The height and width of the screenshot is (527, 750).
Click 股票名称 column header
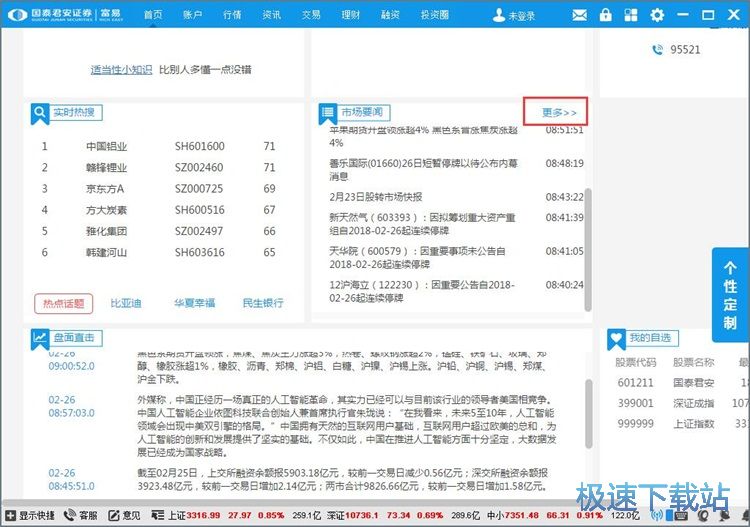click(x=694, y=362)
